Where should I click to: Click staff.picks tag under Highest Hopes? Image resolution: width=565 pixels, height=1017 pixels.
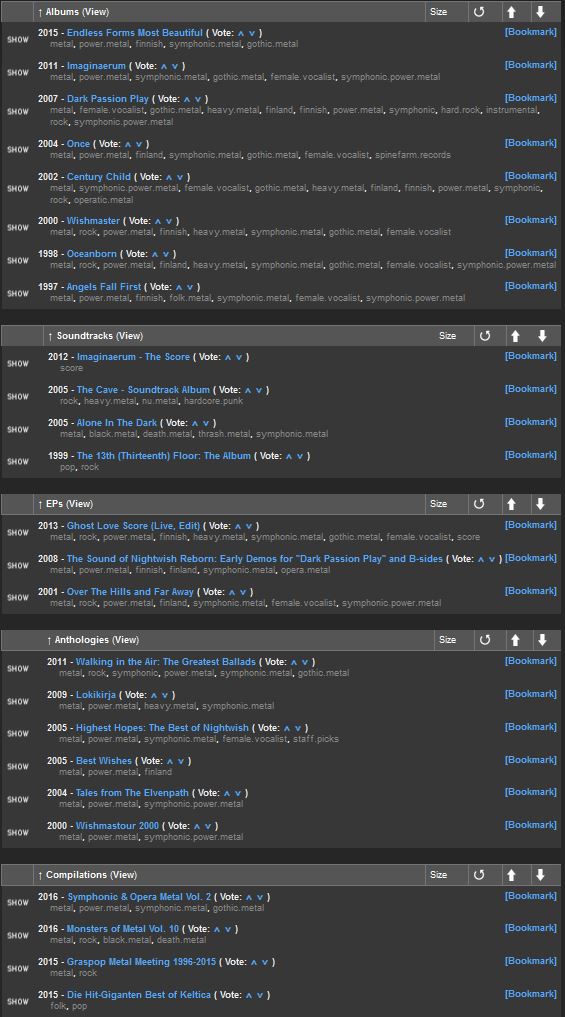(x=316, y=739)
